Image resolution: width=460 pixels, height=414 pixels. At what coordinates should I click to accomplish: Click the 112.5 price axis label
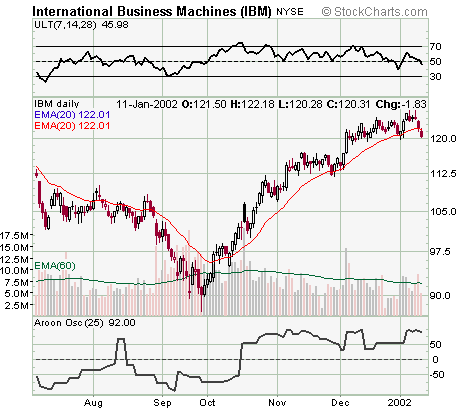click(443, 173)
